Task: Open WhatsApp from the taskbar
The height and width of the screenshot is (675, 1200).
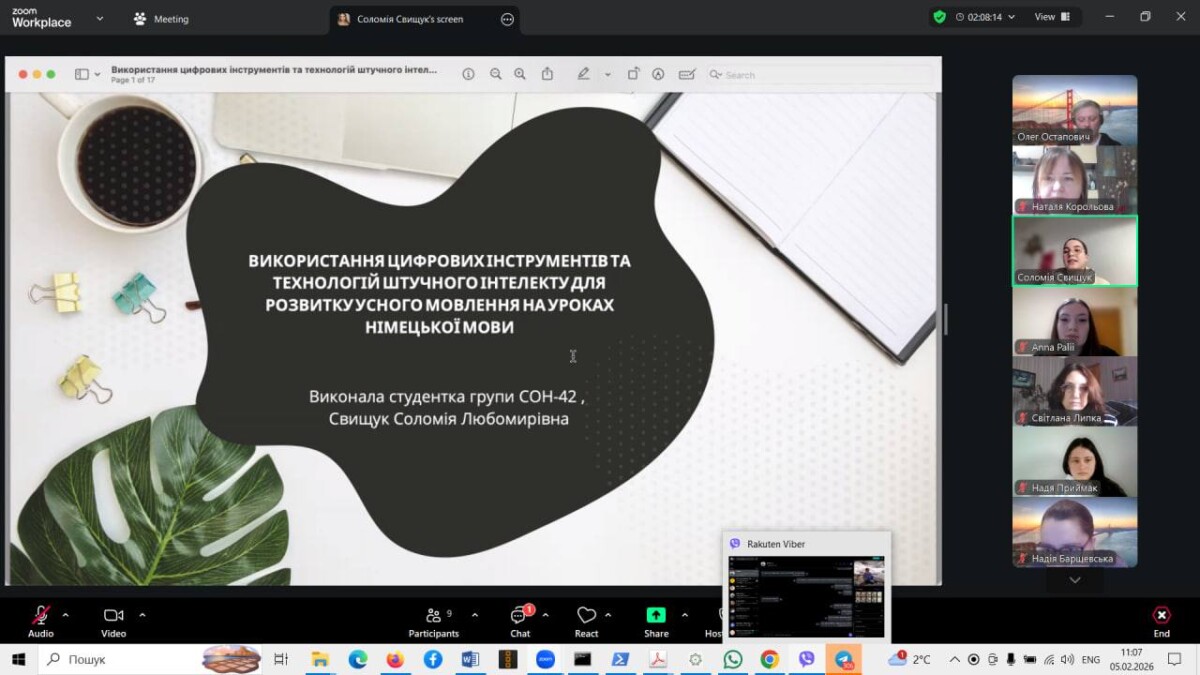Action: tap(733, 659)
